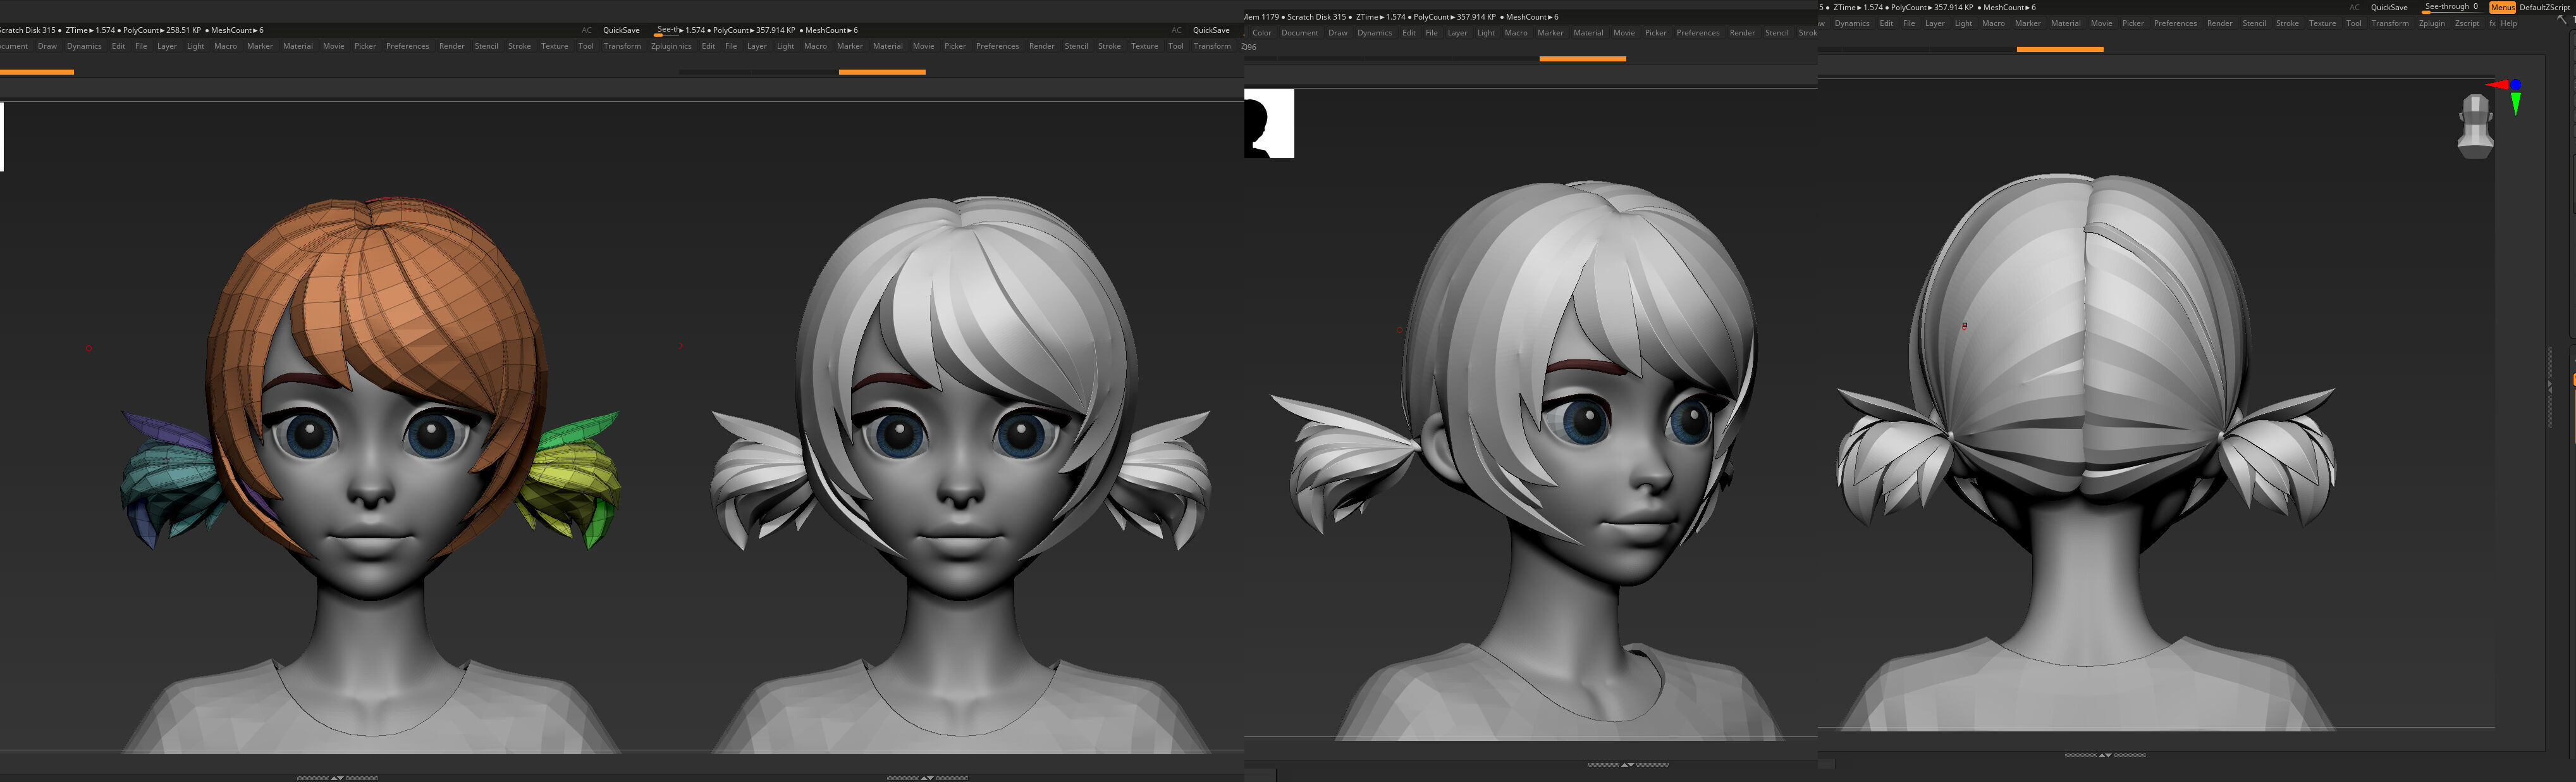Viewport: 2576px width, 782px height.
Task: Open Zplugin menu in back-view window
Action: (2431, 23)
